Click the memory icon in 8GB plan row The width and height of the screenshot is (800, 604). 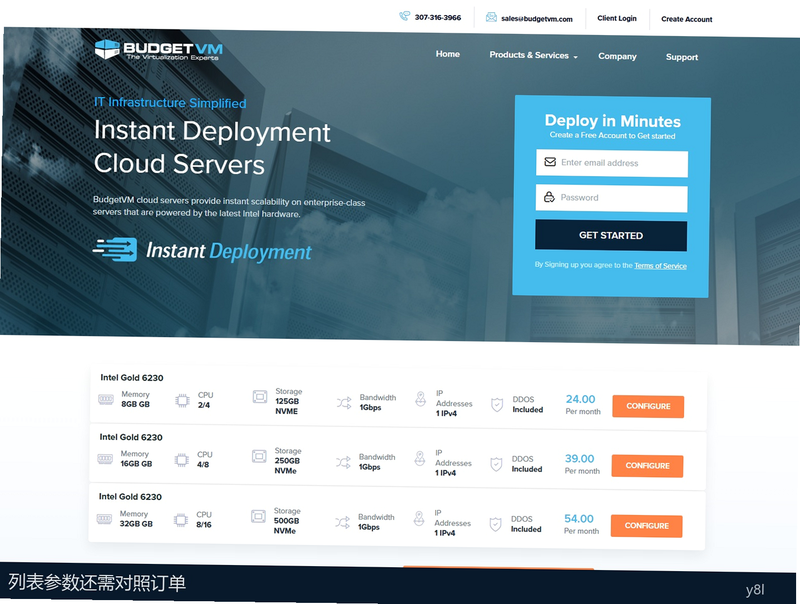(x=106, y=399)
